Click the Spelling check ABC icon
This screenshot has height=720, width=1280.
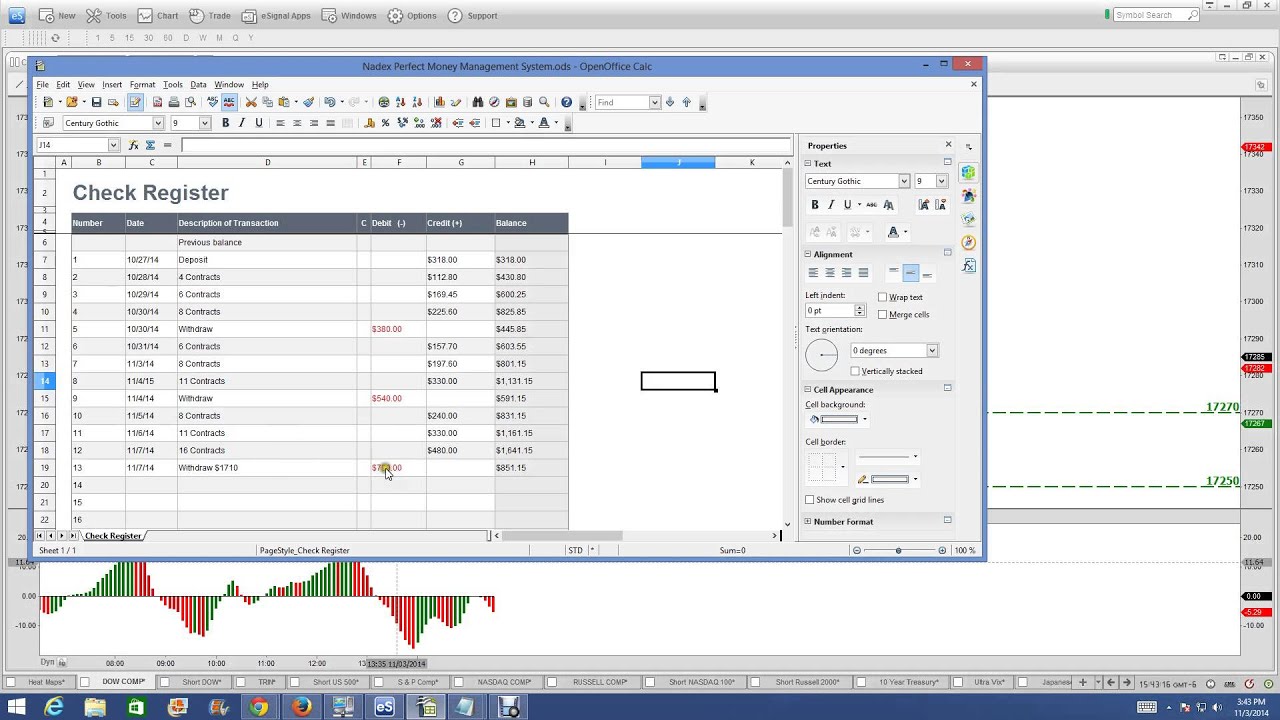tap(212, 102)
